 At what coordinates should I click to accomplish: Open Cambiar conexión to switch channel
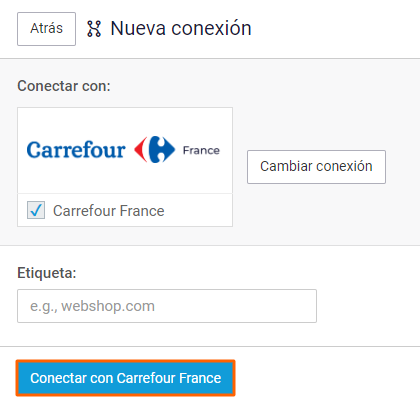pyautogui.click(x=316, y=167)
